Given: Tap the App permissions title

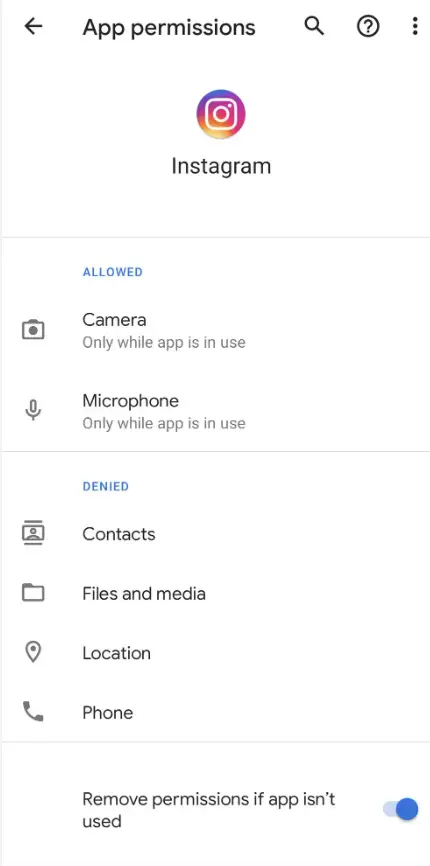Looking at the screenshot, I should (x=169, y=27).
